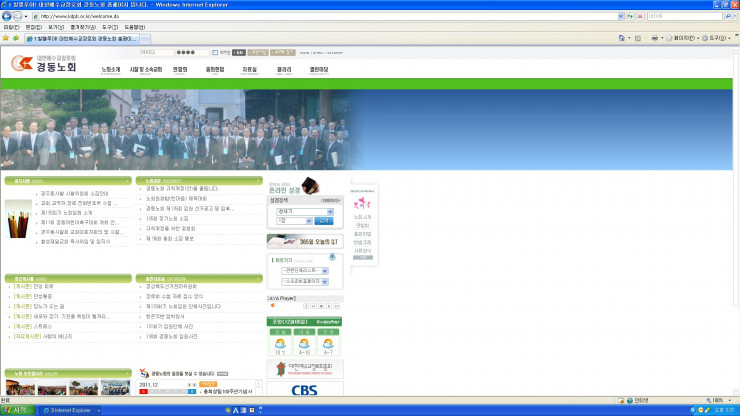Open the 즐겨찾기 menu
The width and height of the screenshot is (740, 416).
83,27
